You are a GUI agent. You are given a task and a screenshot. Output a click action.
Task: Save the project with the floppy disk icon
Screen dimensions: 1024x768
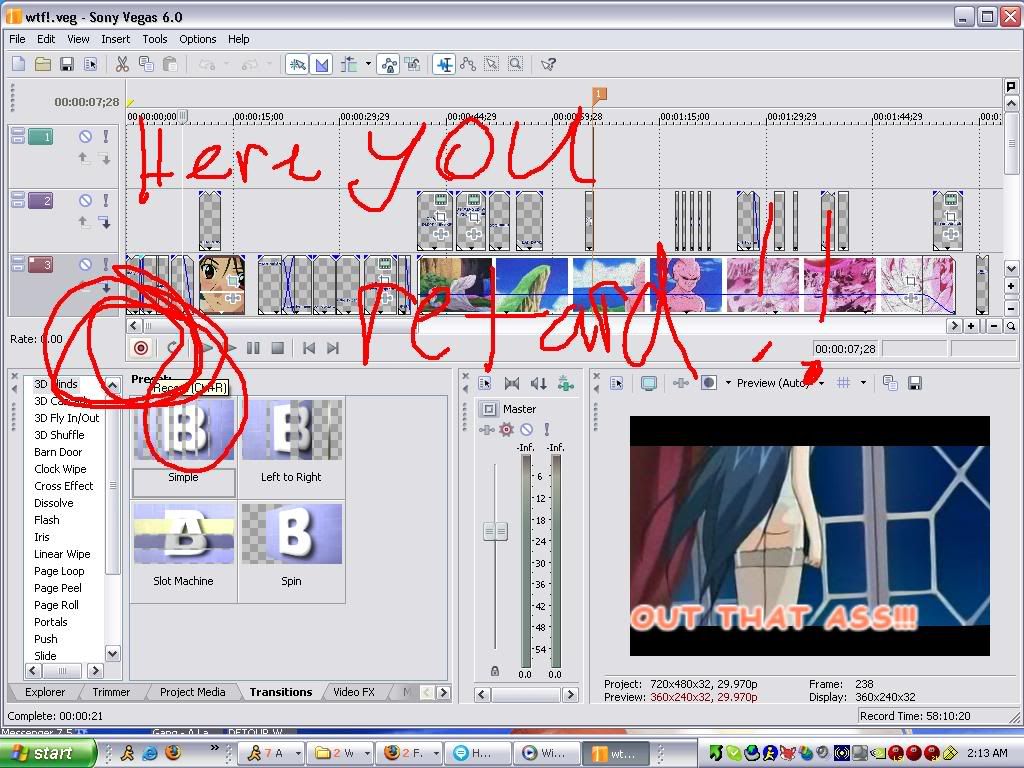[x=66, y=64]
